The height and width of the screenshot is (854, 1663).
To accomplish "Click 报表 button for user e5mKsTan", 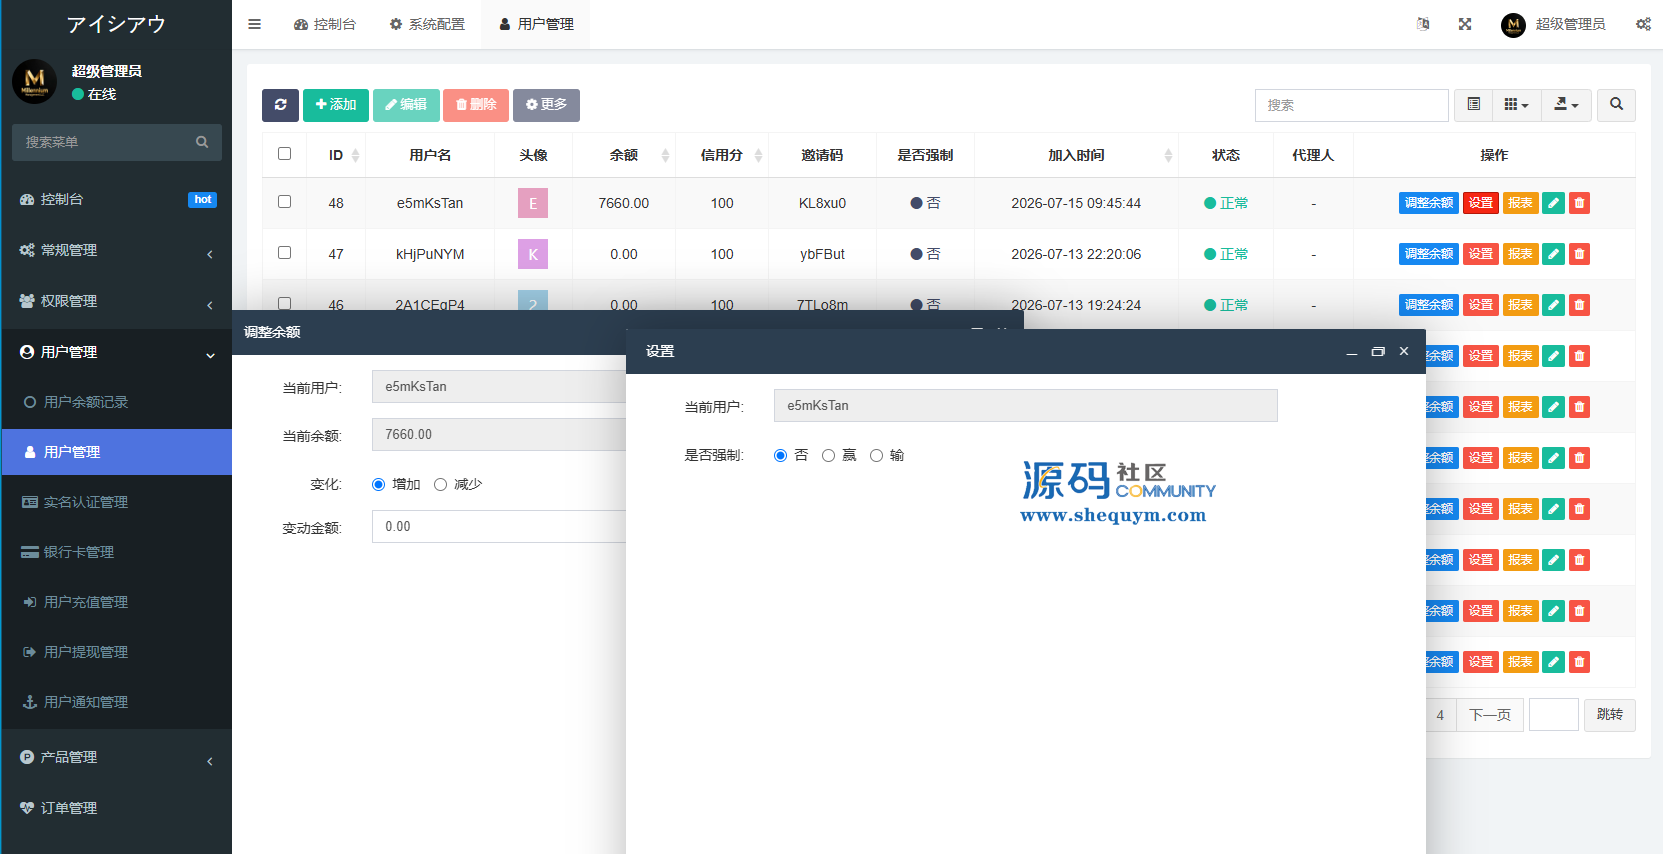I will 1520,203.
